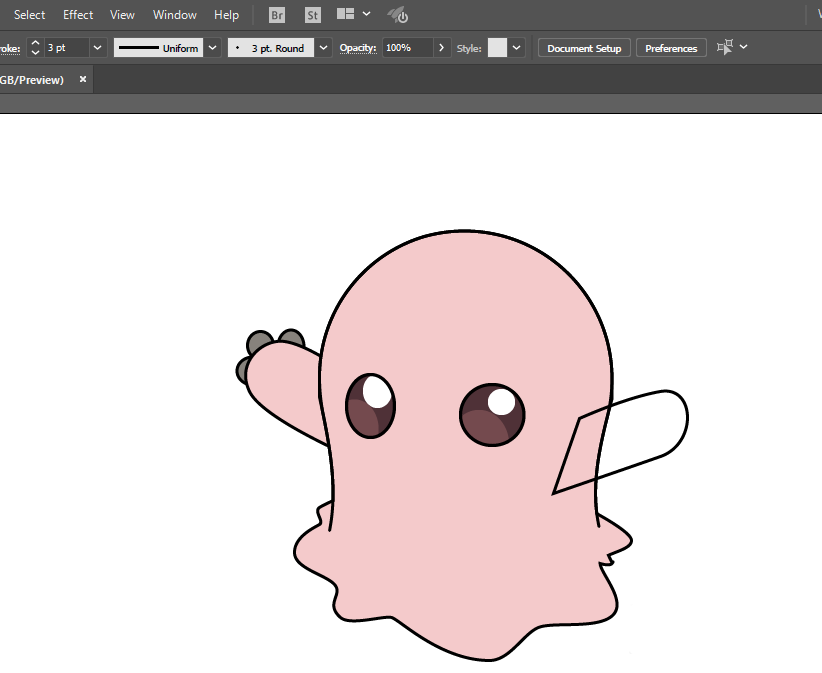Click the Document Setup button
The image size is (822, 673).
584,48
